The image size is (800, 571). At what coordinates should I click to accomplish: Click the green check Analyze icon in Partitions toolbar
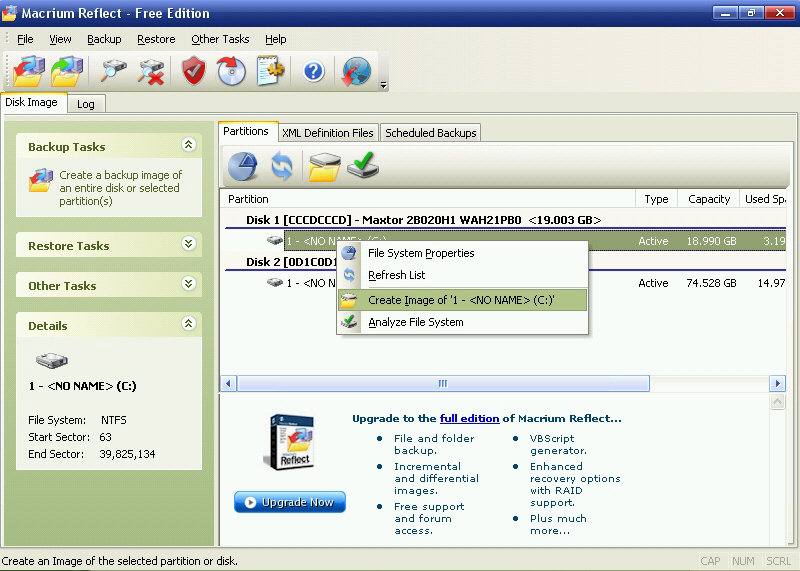(363, 165)
